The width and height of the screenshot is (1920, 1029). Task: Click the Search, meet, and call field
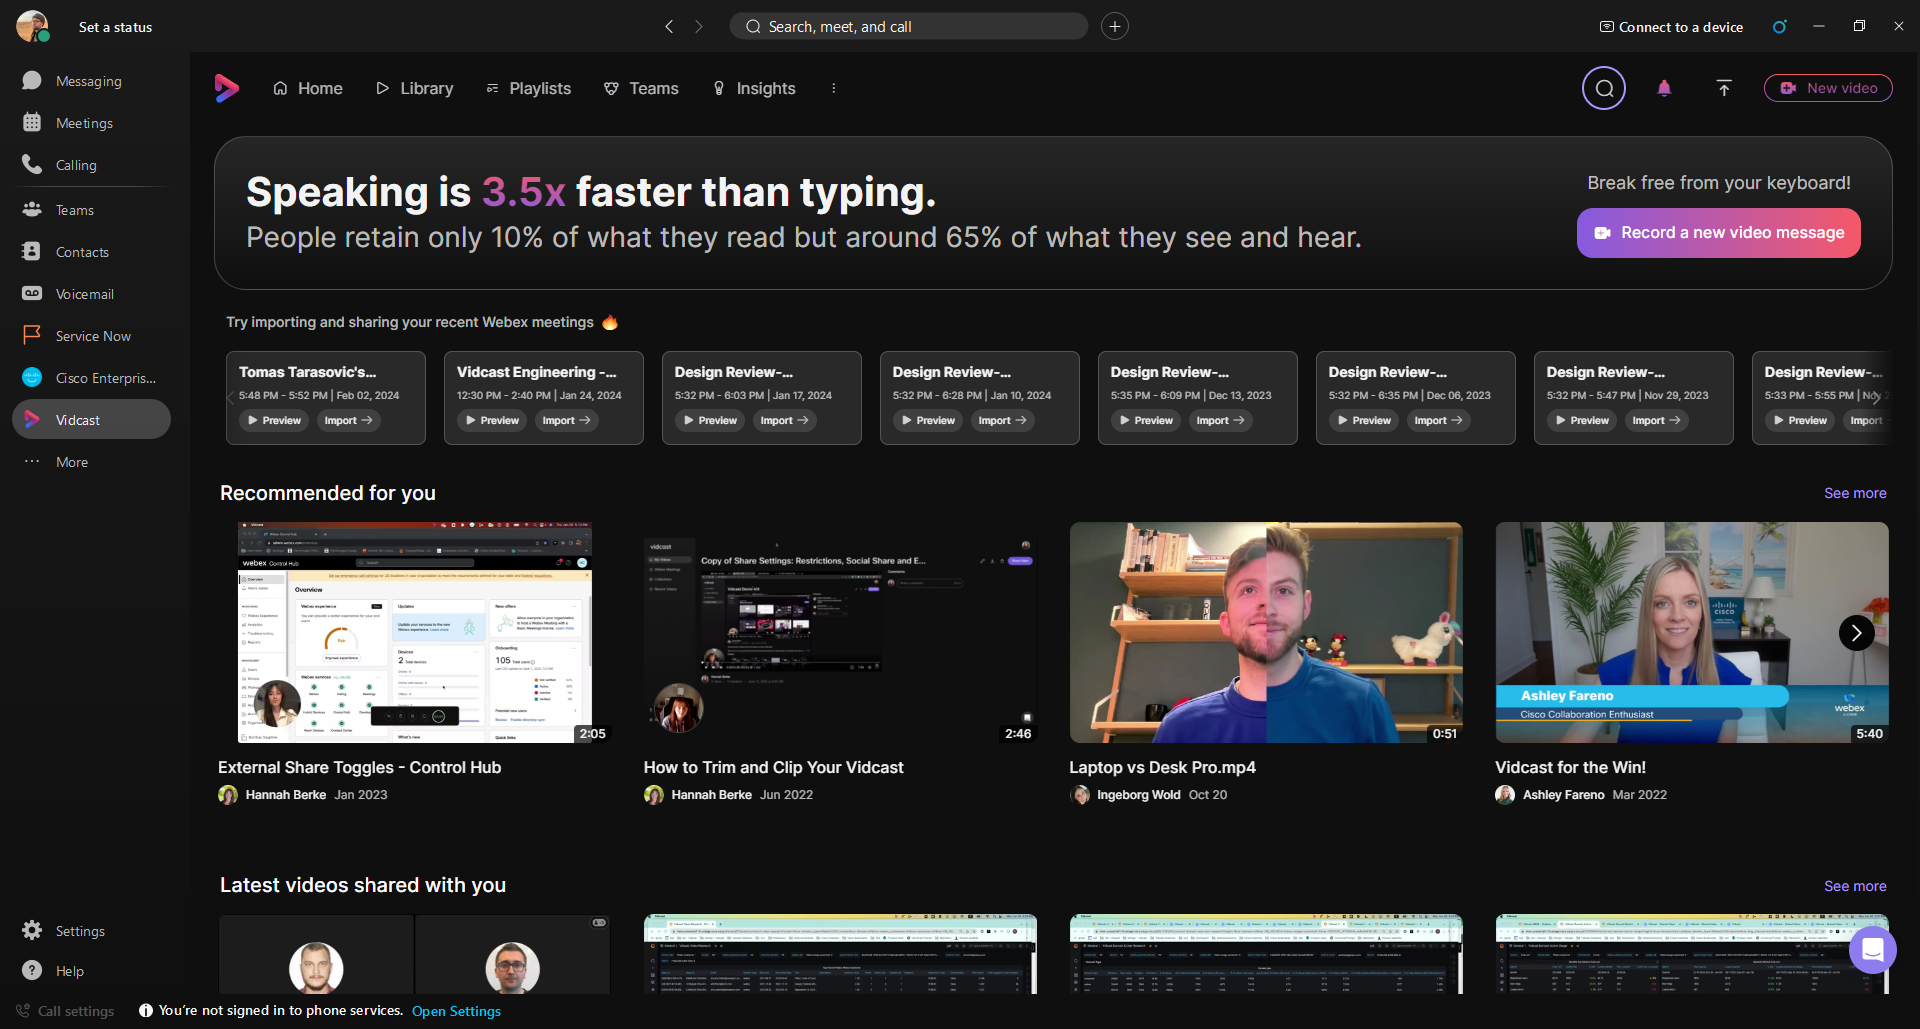click(909, 26)
